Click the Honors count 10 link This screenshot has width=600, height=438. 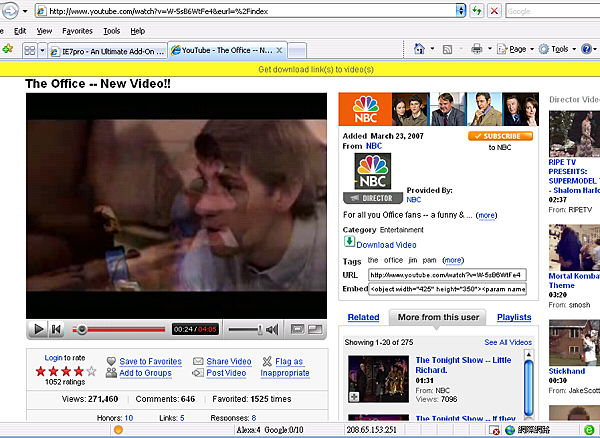click(129, 418)
